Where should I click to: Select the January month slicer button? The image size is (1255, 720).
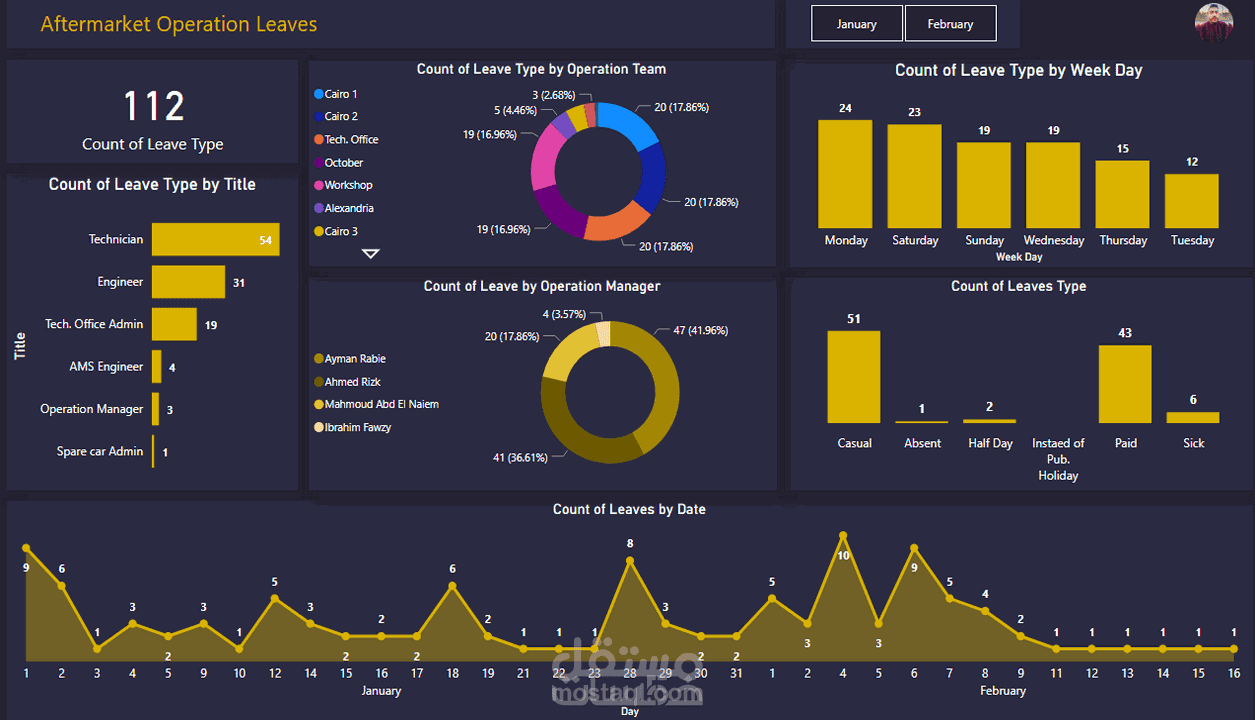pyautogui.click(x=857, y=24)
